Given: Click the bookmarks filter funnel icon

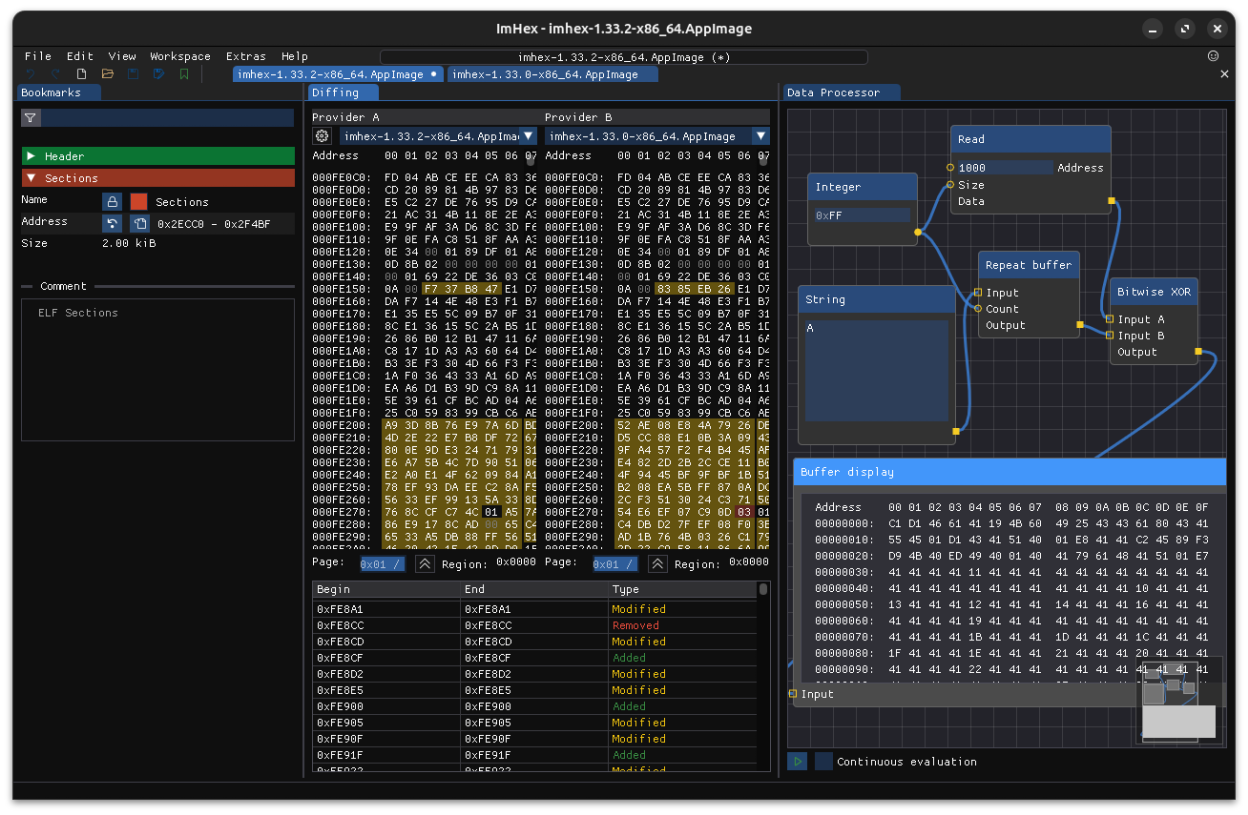Looking at the screenshot, I should click(31, 118).
